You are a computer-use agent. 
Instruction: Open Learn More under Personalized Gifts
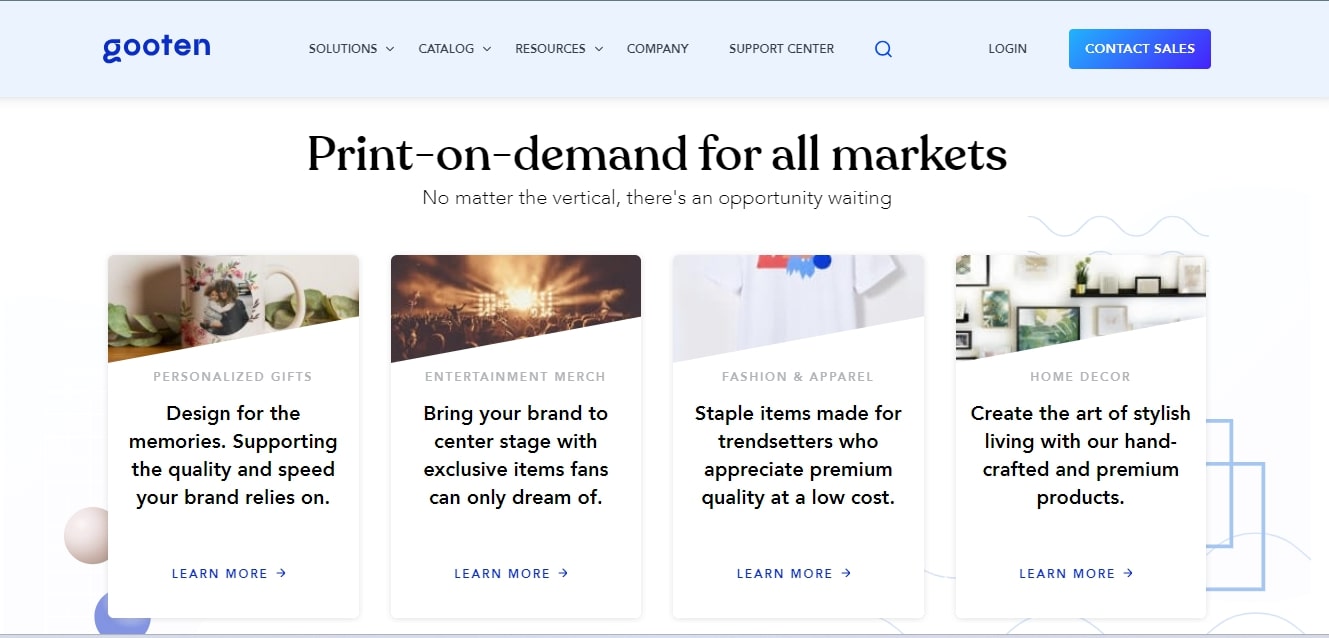click(x=229, y=574)
